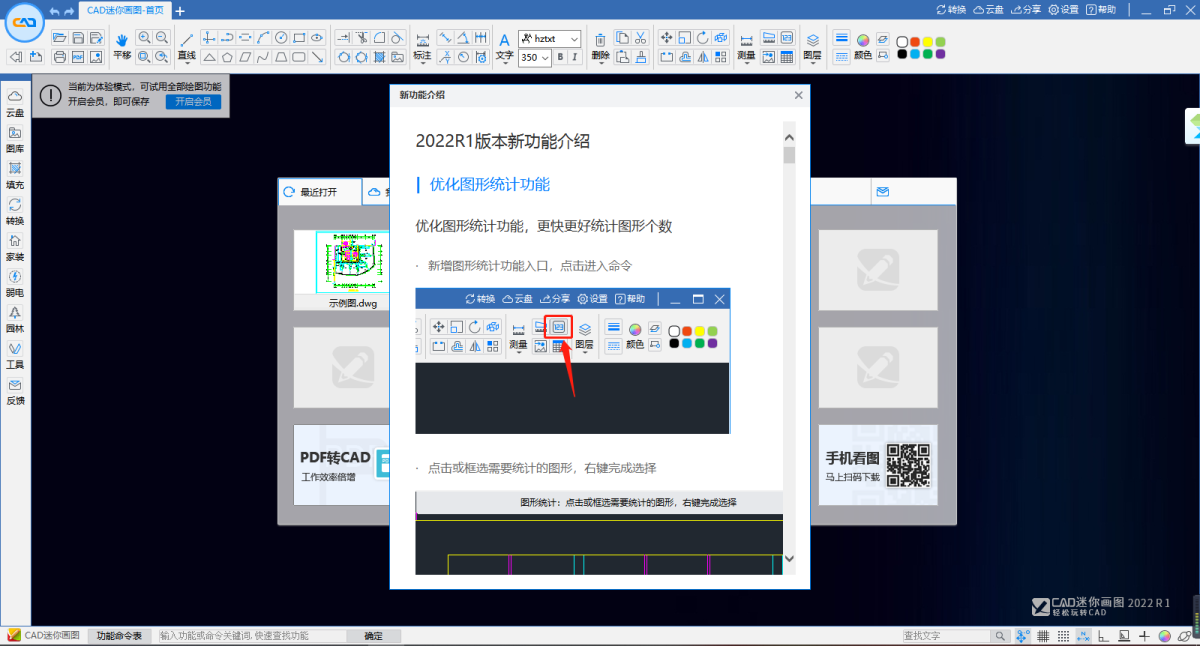The width and height of the screenshot is (1200, 646).
Task: Toggle grid lines display in status bar
Action: coord(1042,636)
